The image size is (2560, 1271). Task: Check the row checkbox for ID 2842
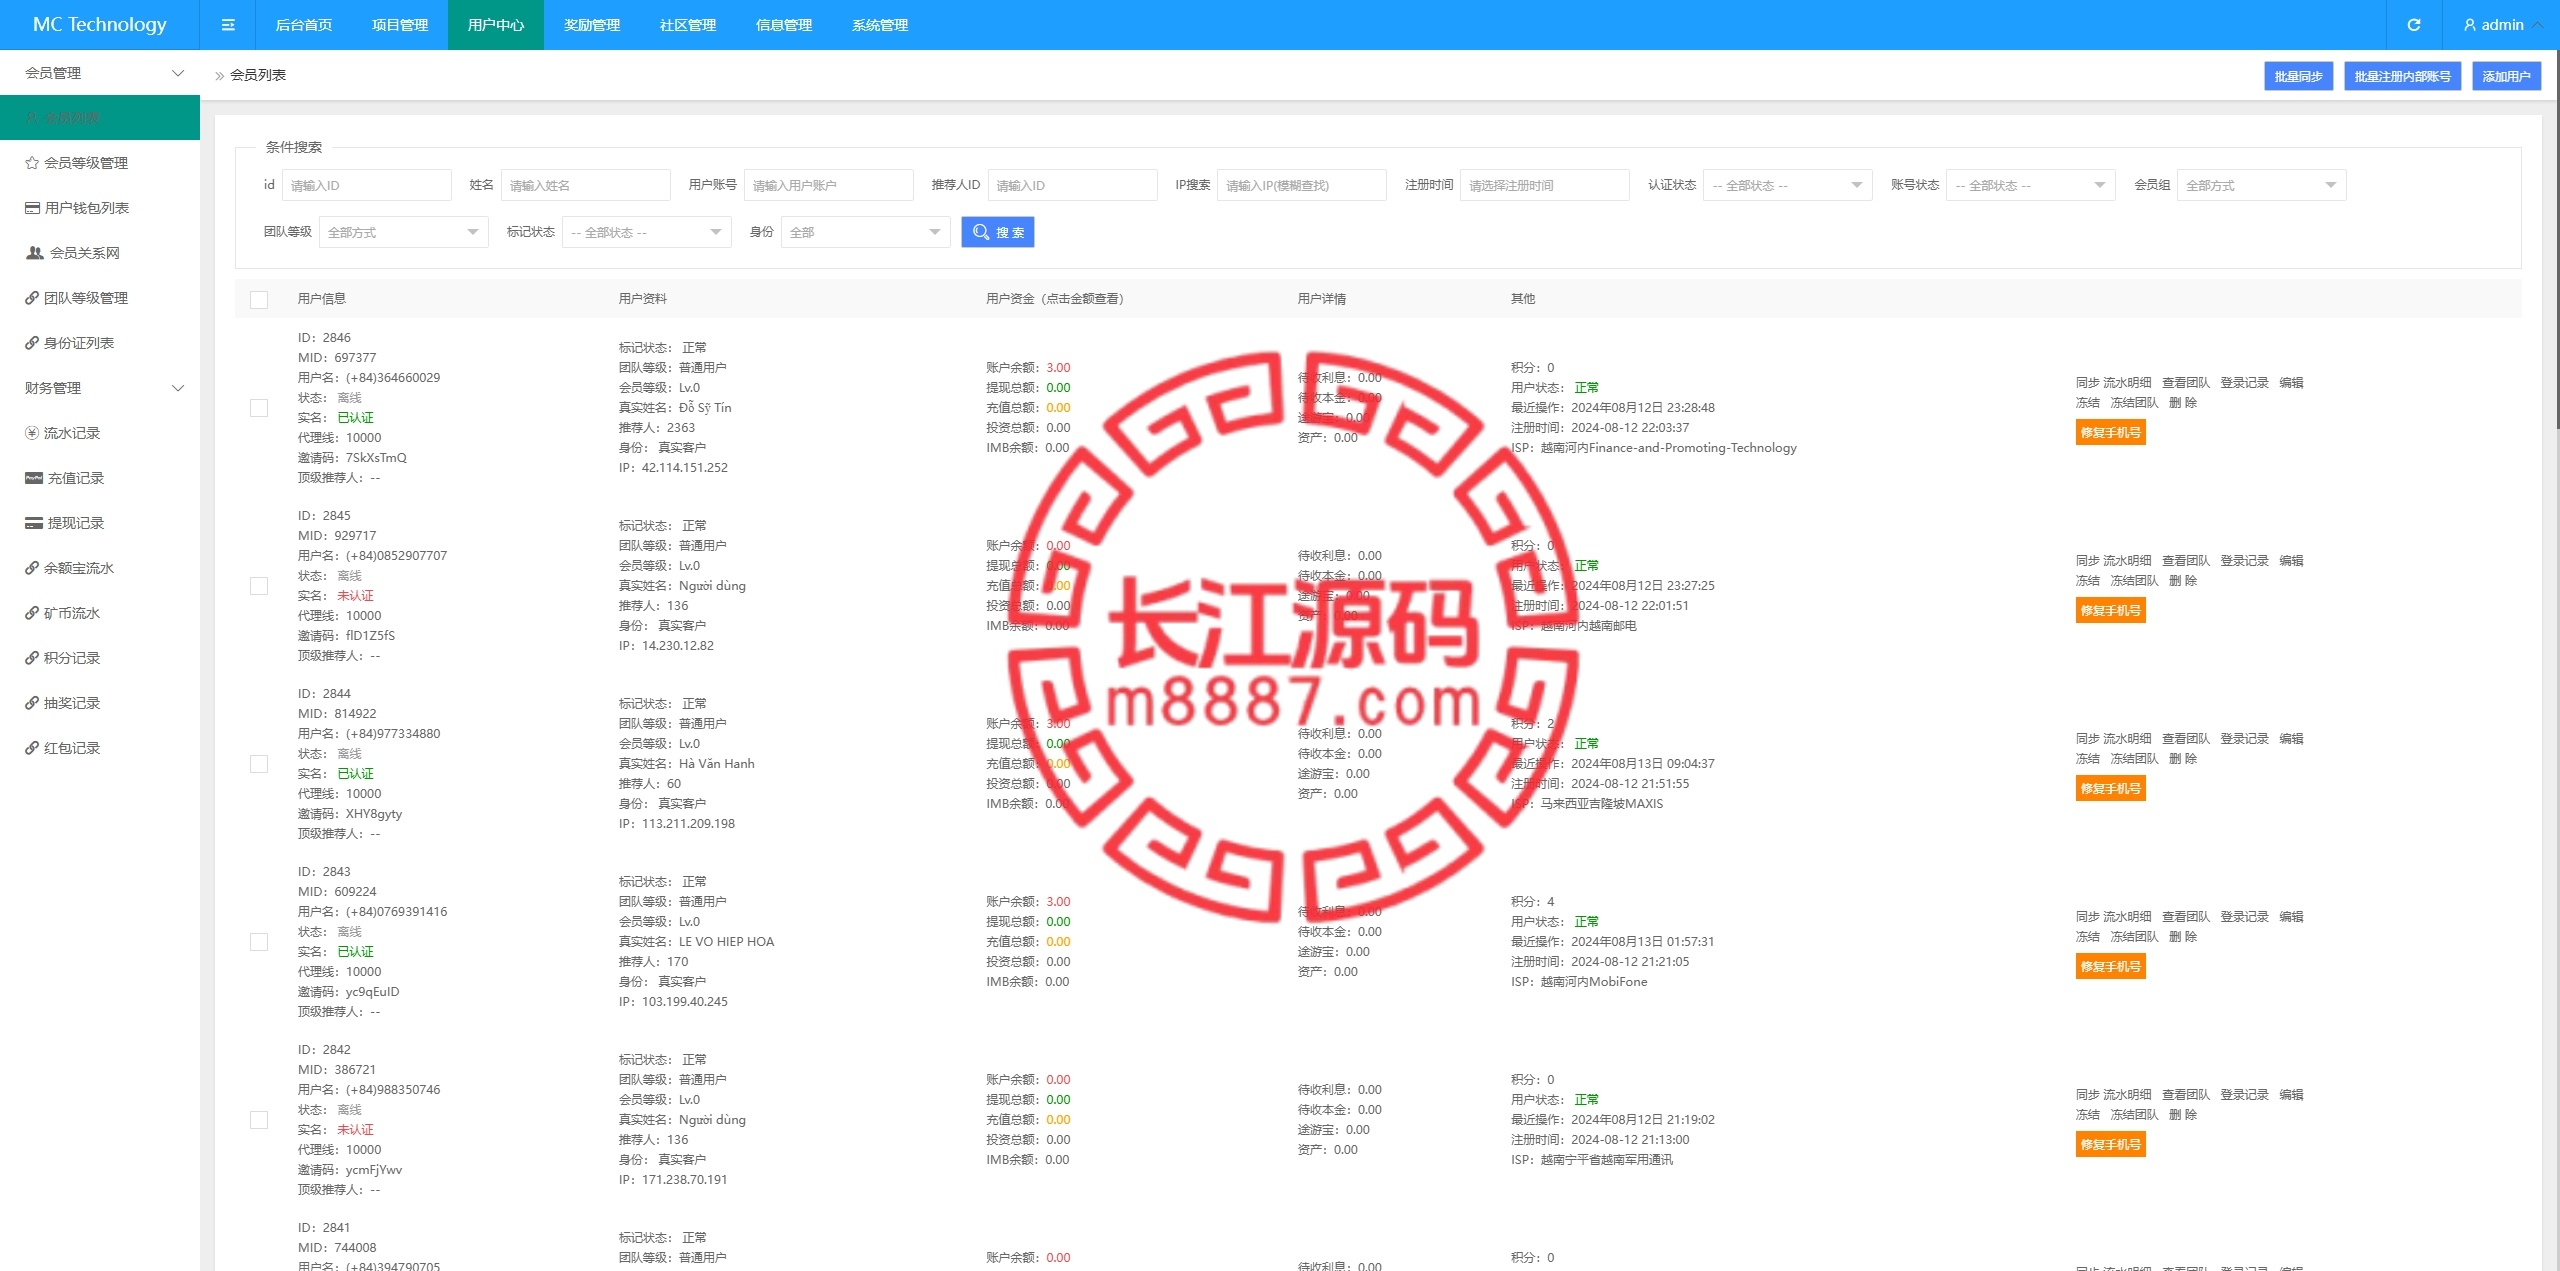point(259,1120)
